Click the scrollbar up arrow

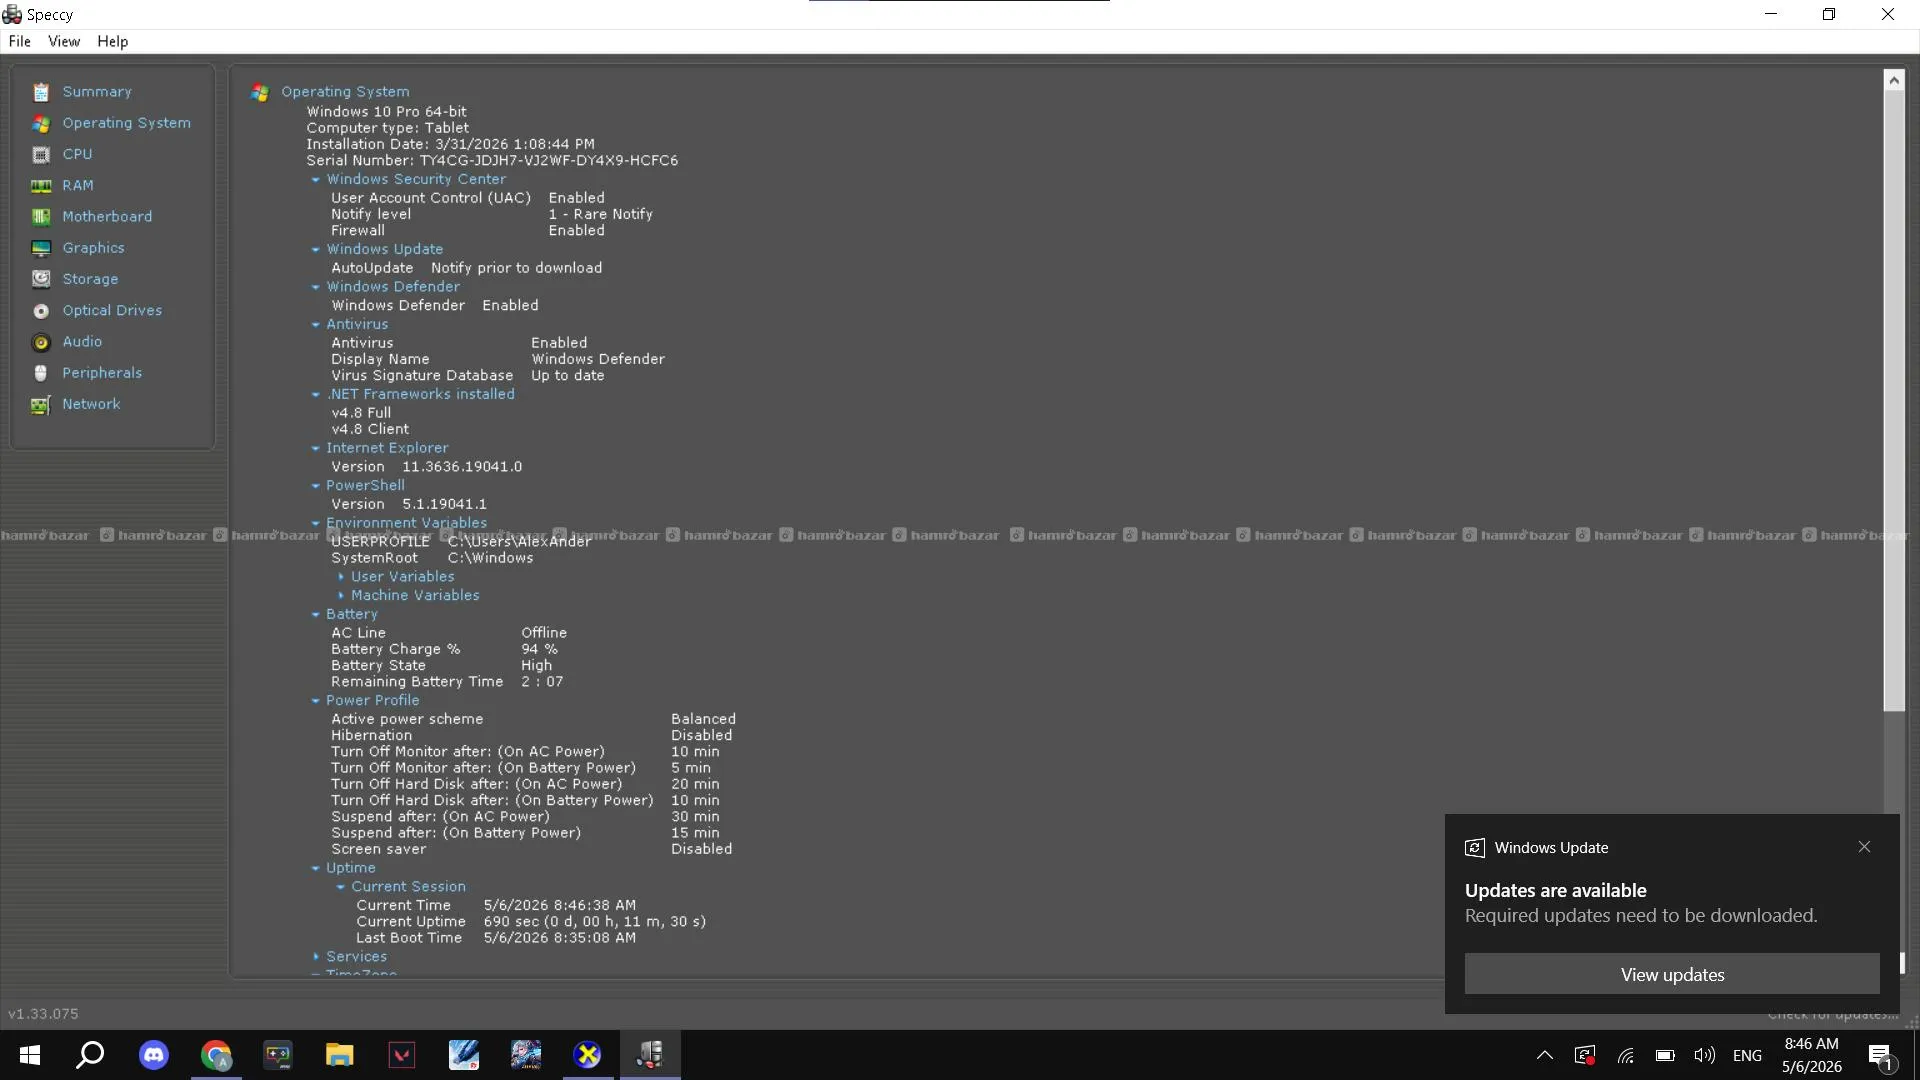pyautogui.click(x=1893, y=80)
